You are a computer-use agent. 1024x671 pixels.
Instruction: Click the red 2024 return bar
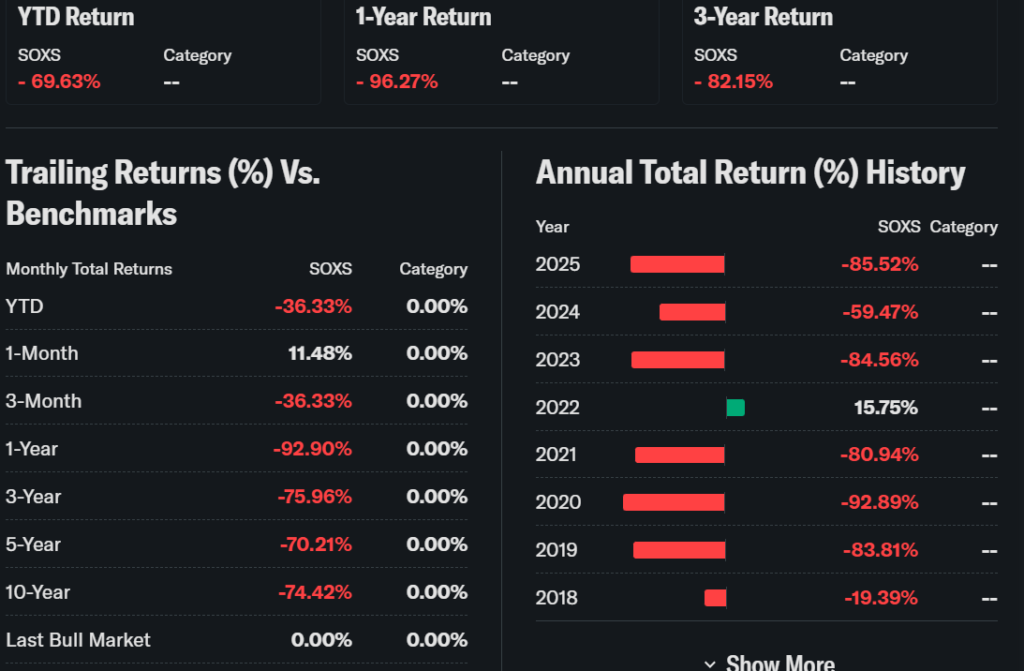pos(692,312)
